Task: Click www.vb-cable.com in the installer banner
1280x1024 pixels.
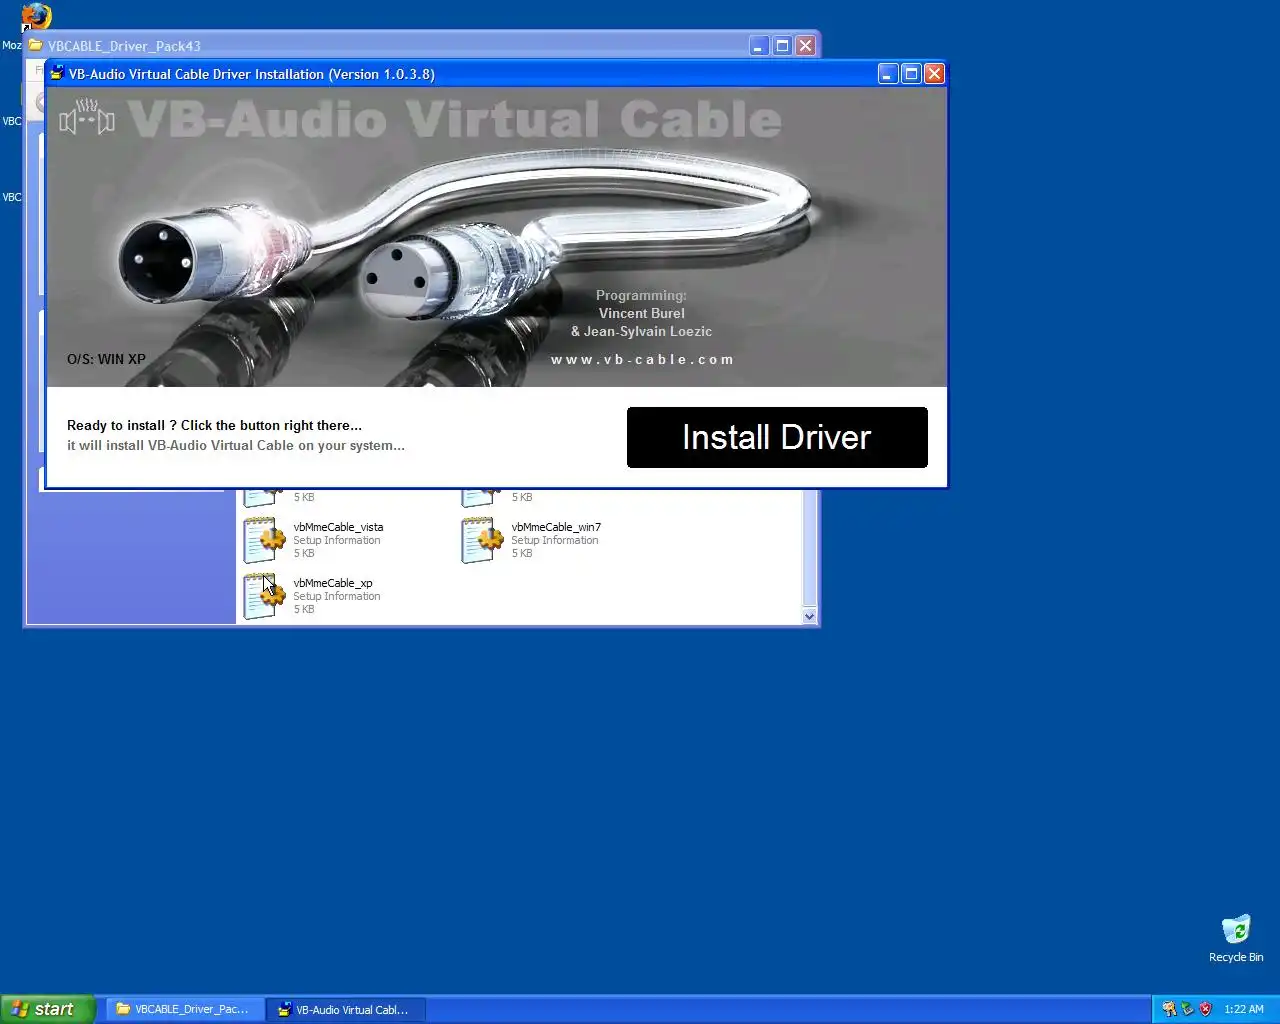Action: [642, 359]
